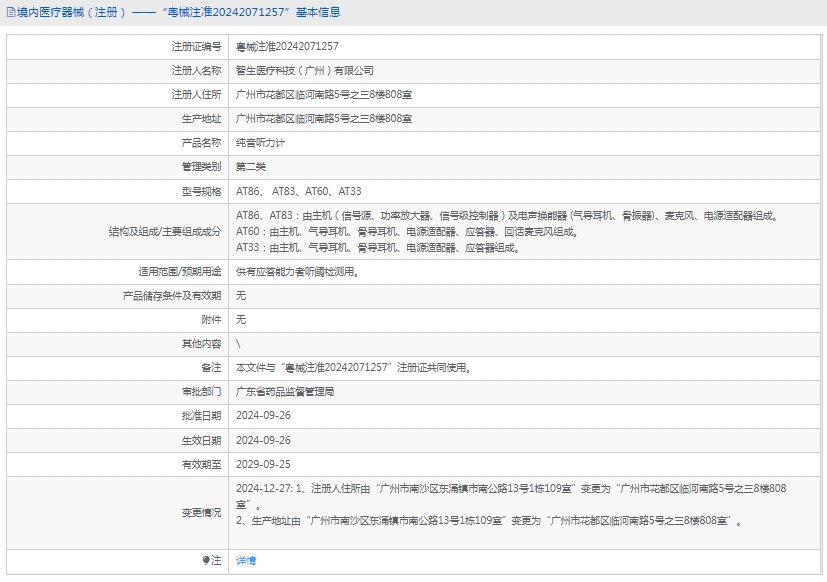Click registrant name 智生医疗科技（广州）有限公司
This screenshot has width=827, height=582.
304,71
